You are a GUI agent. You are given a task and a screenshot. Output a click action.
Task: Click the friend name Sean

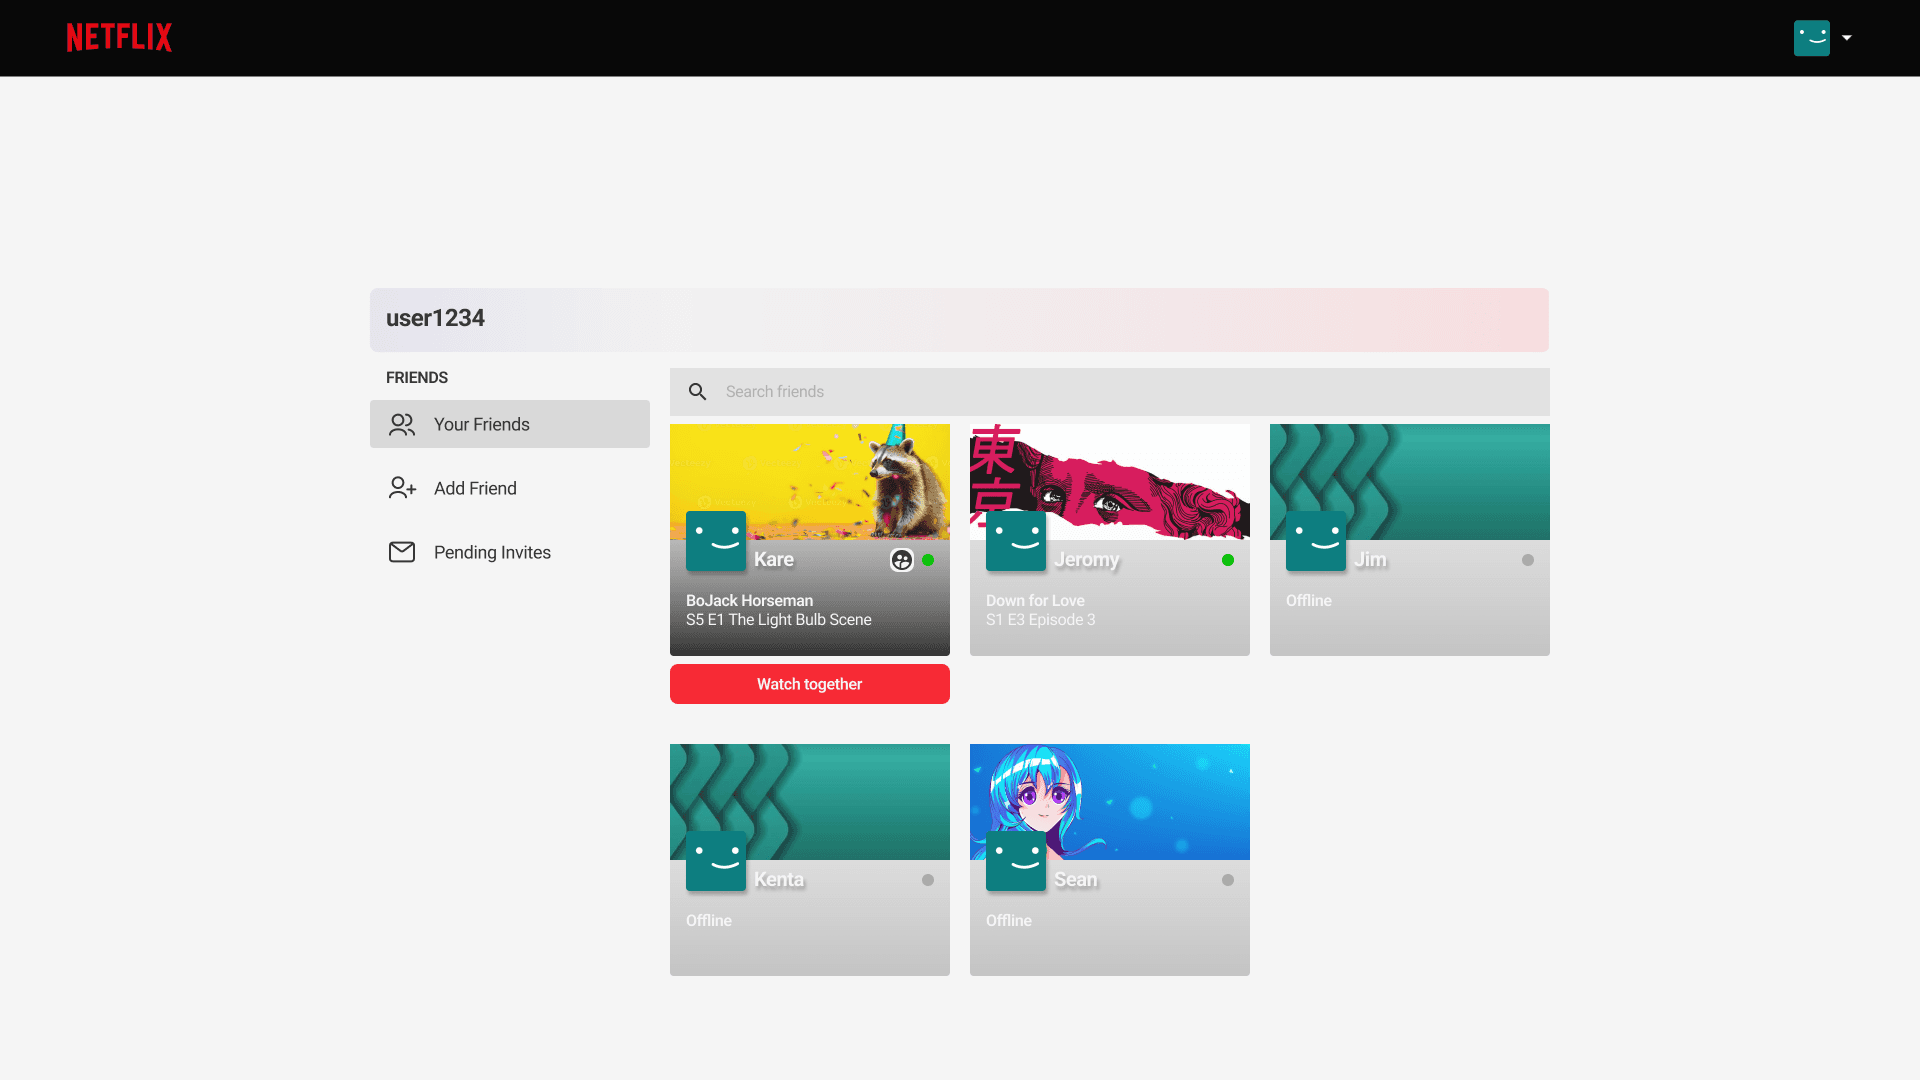point(1076,880)
